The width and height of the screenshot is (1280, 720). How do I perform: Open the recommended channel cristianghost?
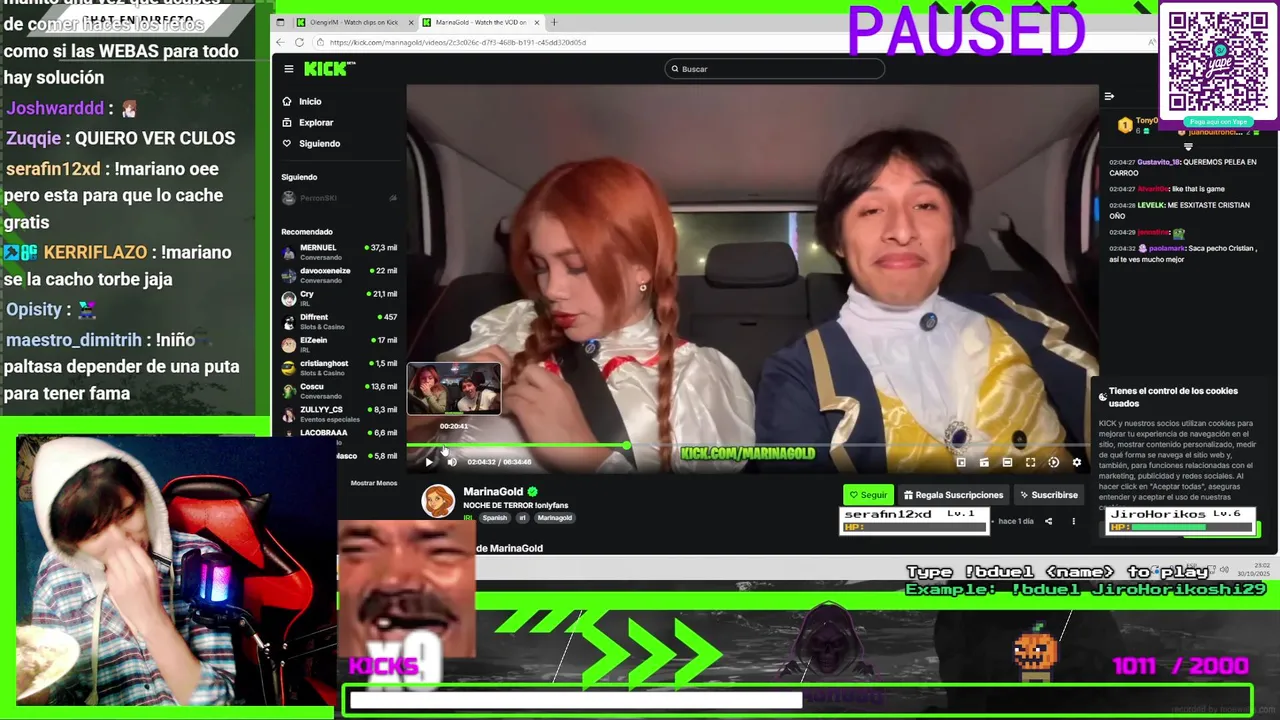click(339, 367)
